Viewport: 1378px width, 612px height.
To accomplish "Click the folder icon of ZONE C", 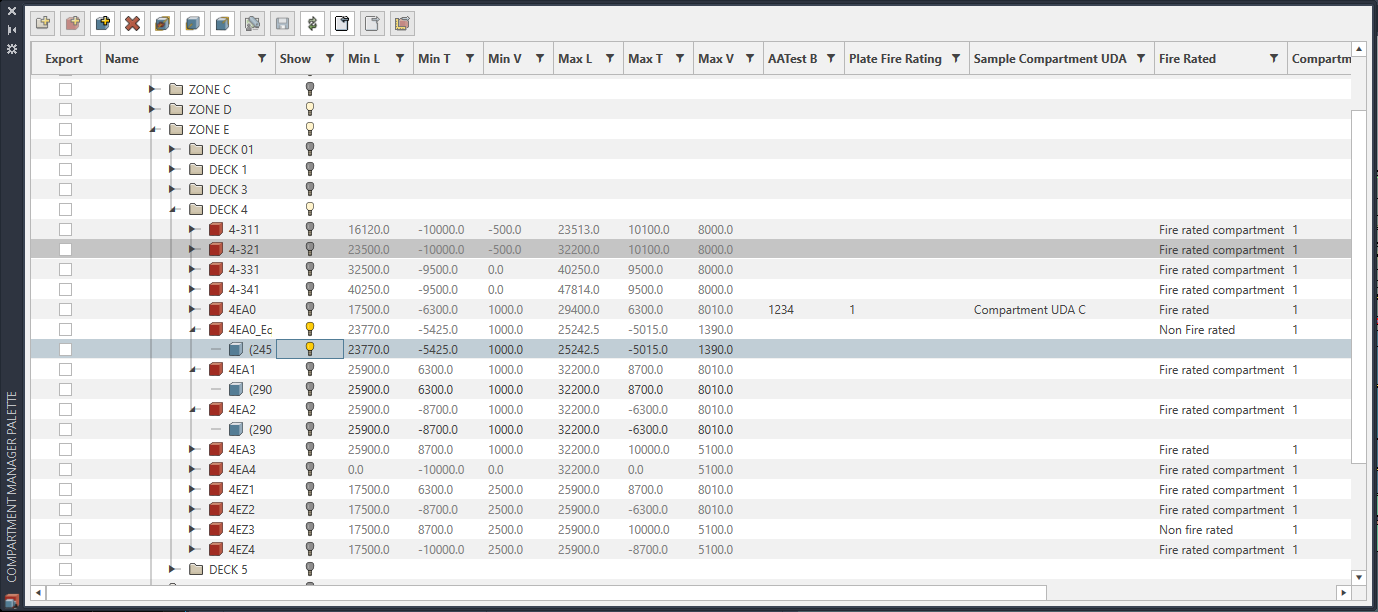I will coord(176,89).
